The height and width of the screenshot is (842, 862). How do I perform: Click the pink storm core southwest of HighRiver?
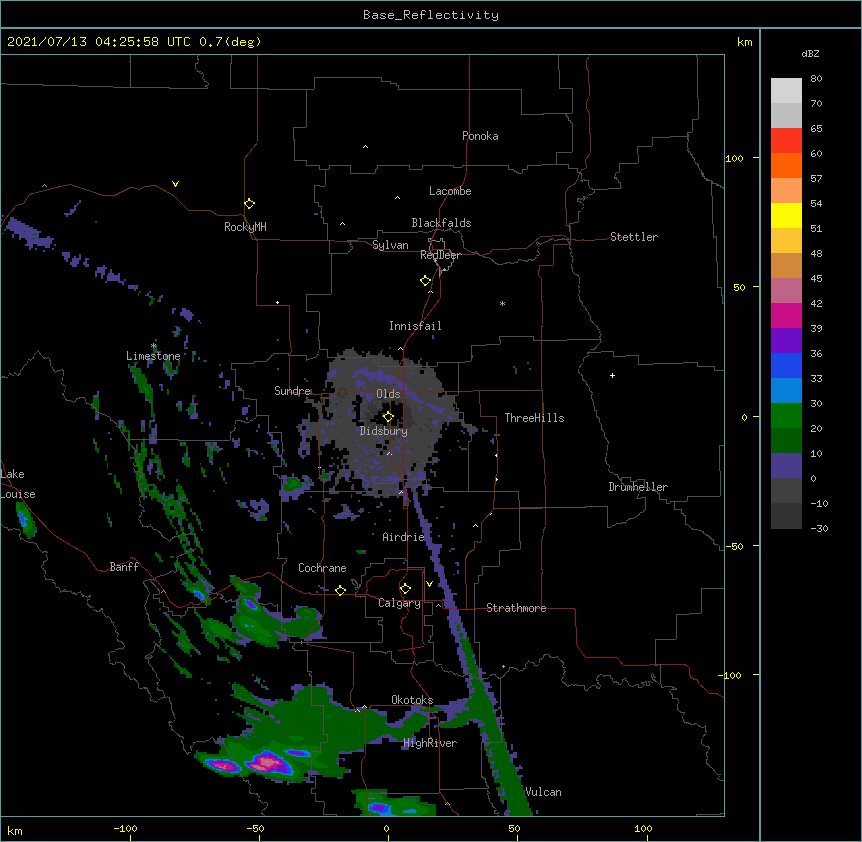[267, 763]
